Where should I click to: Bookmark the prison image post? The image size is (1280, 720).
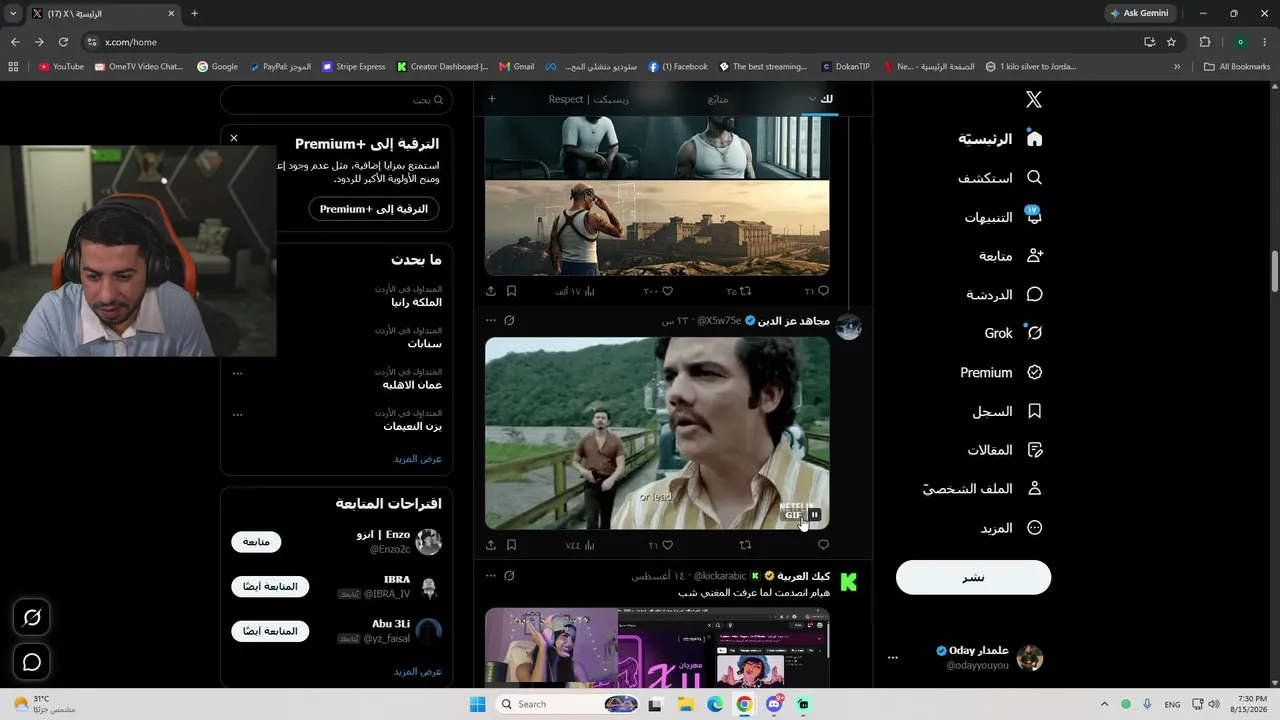(x=511, y=291)
